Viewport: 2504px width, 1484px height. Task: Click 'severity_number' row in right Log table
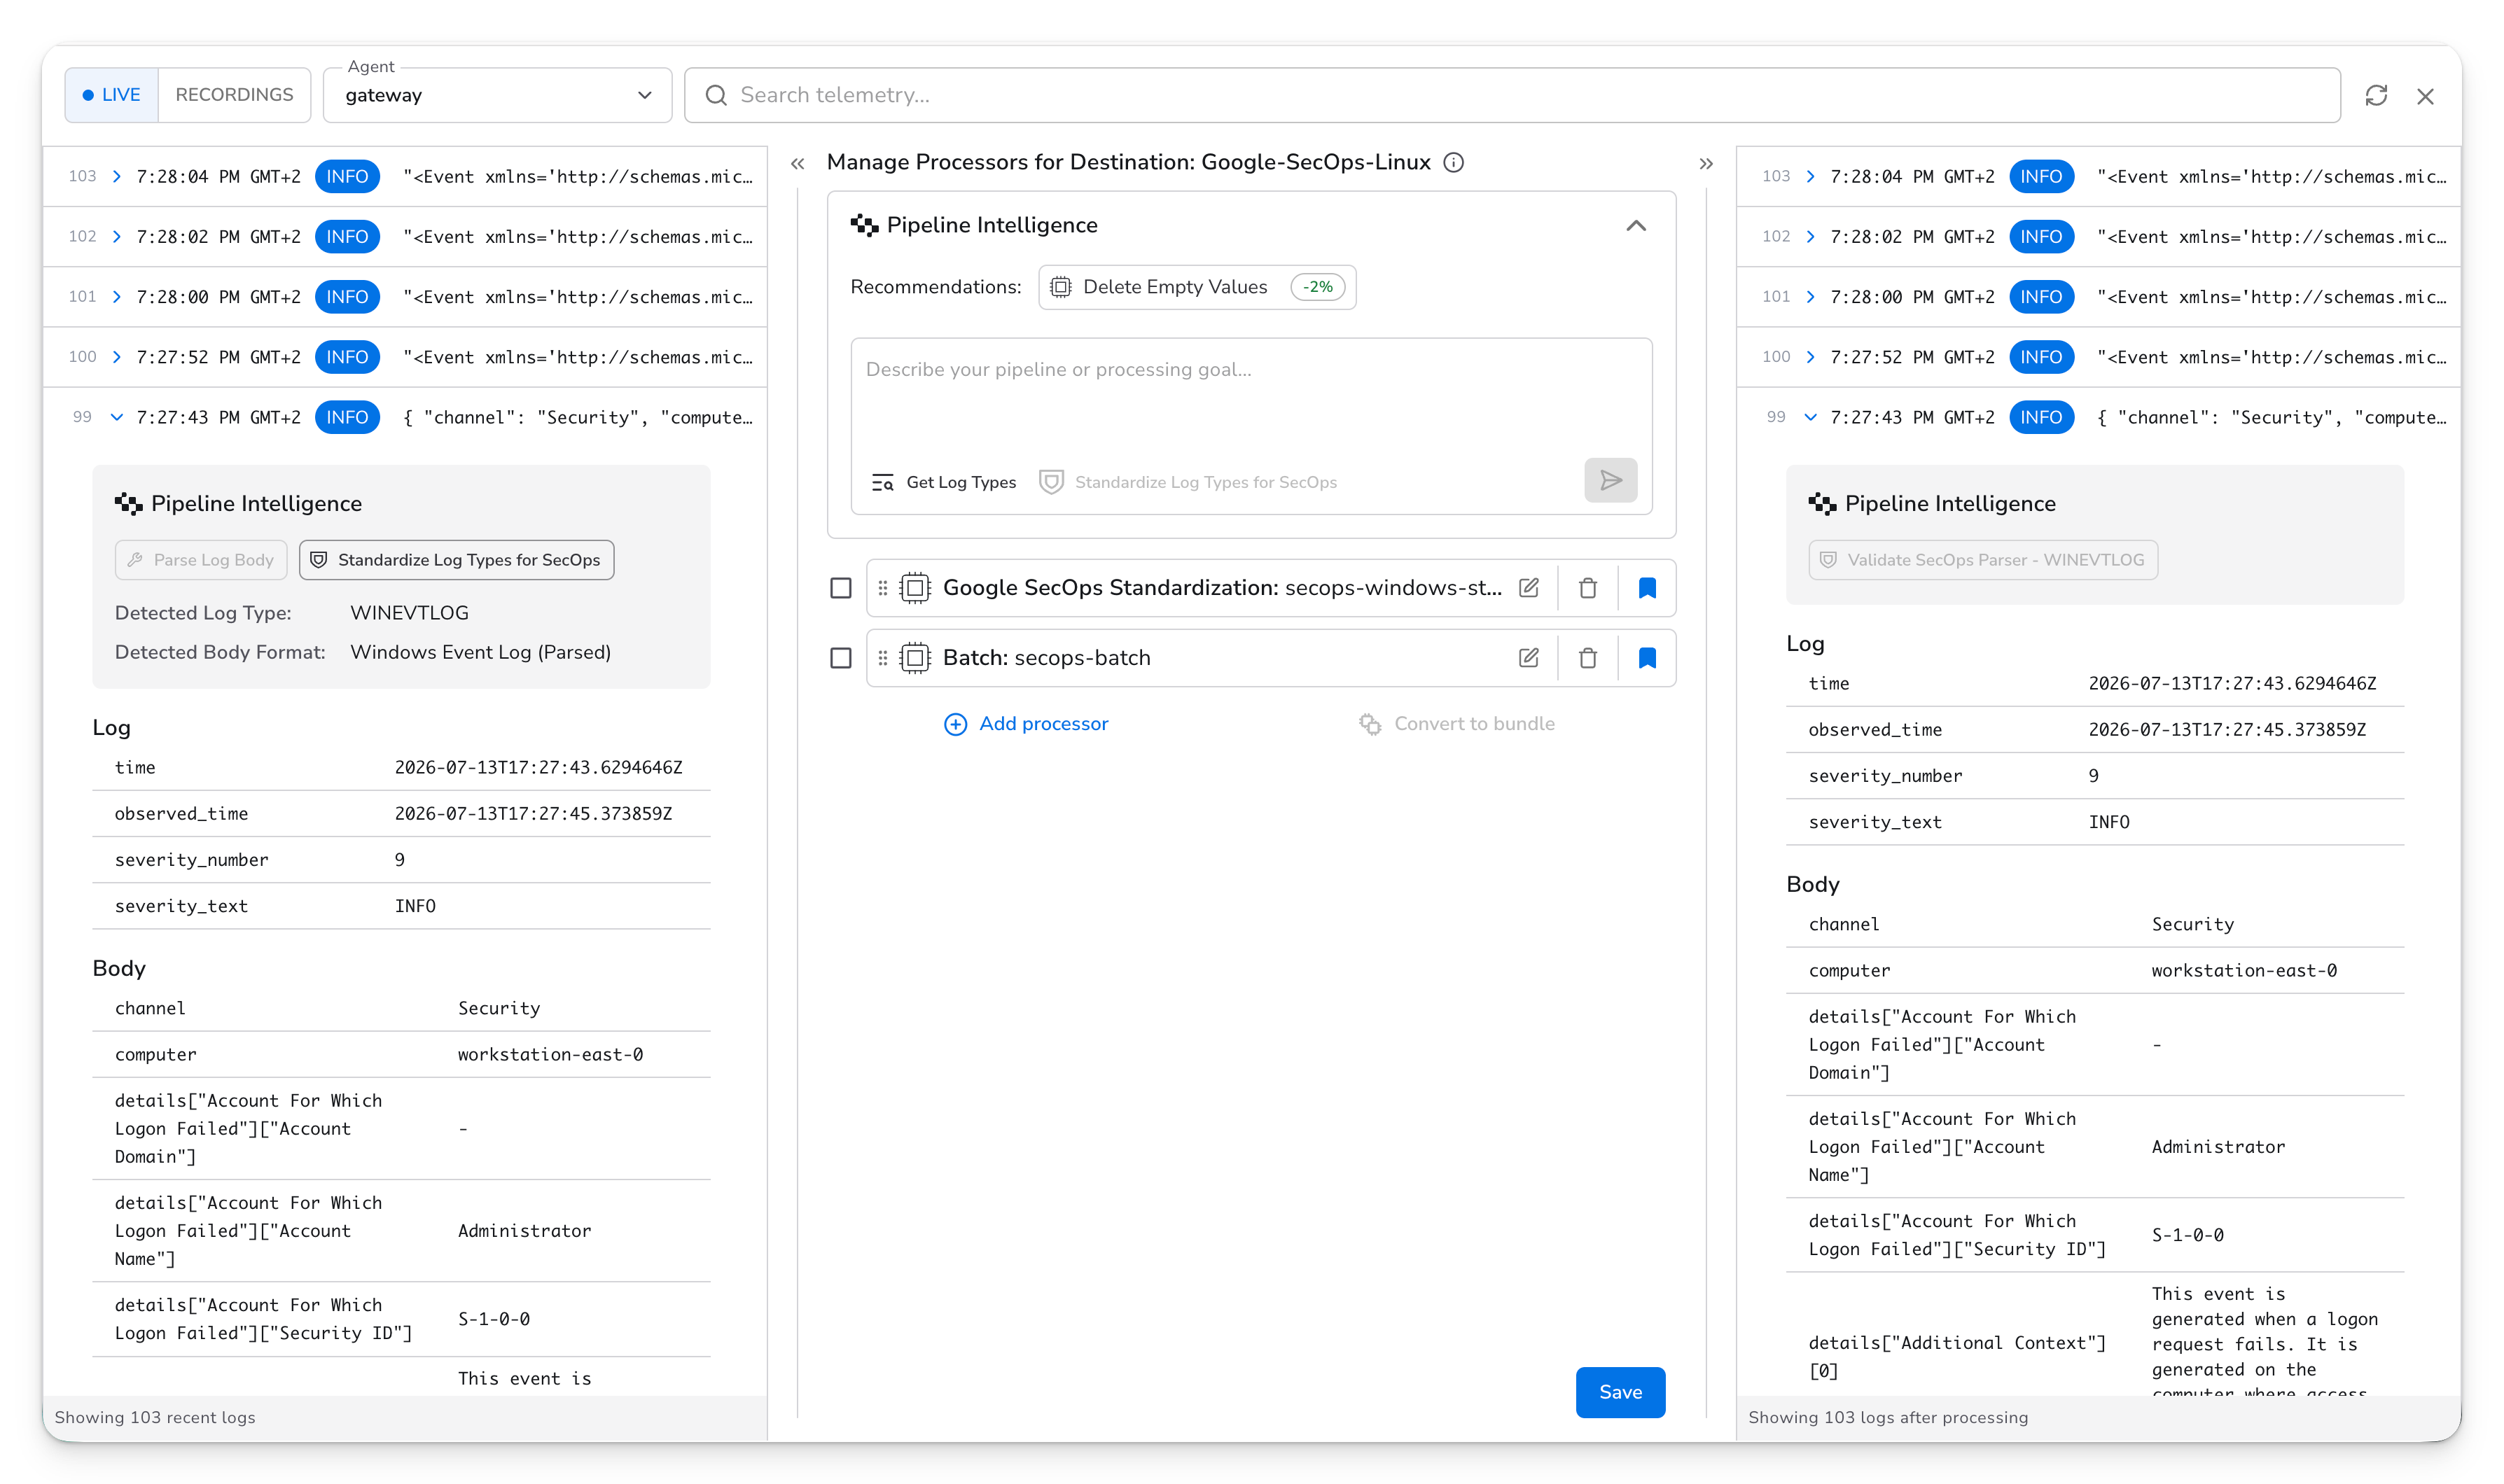pos(2095,776)
